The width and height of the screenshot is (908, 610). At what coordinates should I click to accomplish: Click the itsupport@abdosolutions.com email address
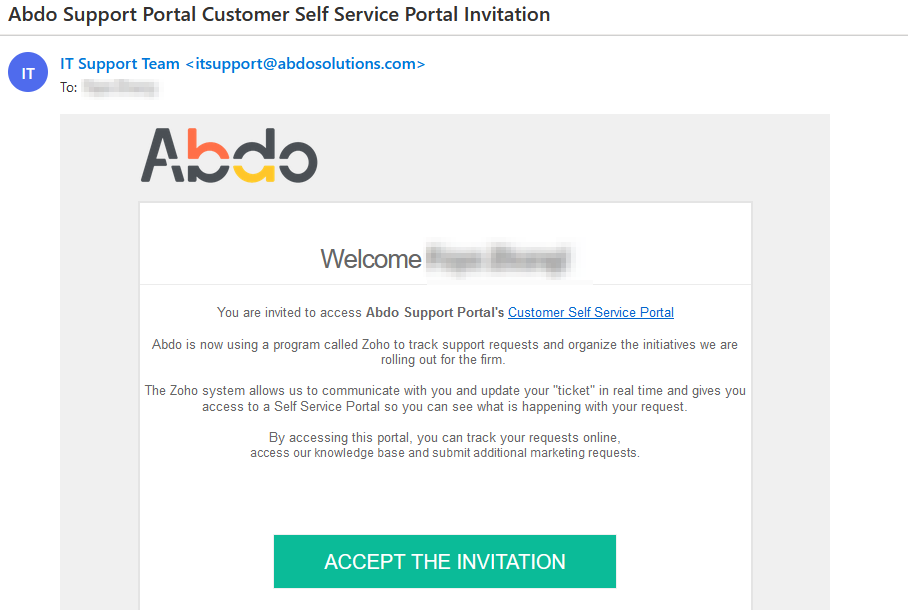pos(305,64)
